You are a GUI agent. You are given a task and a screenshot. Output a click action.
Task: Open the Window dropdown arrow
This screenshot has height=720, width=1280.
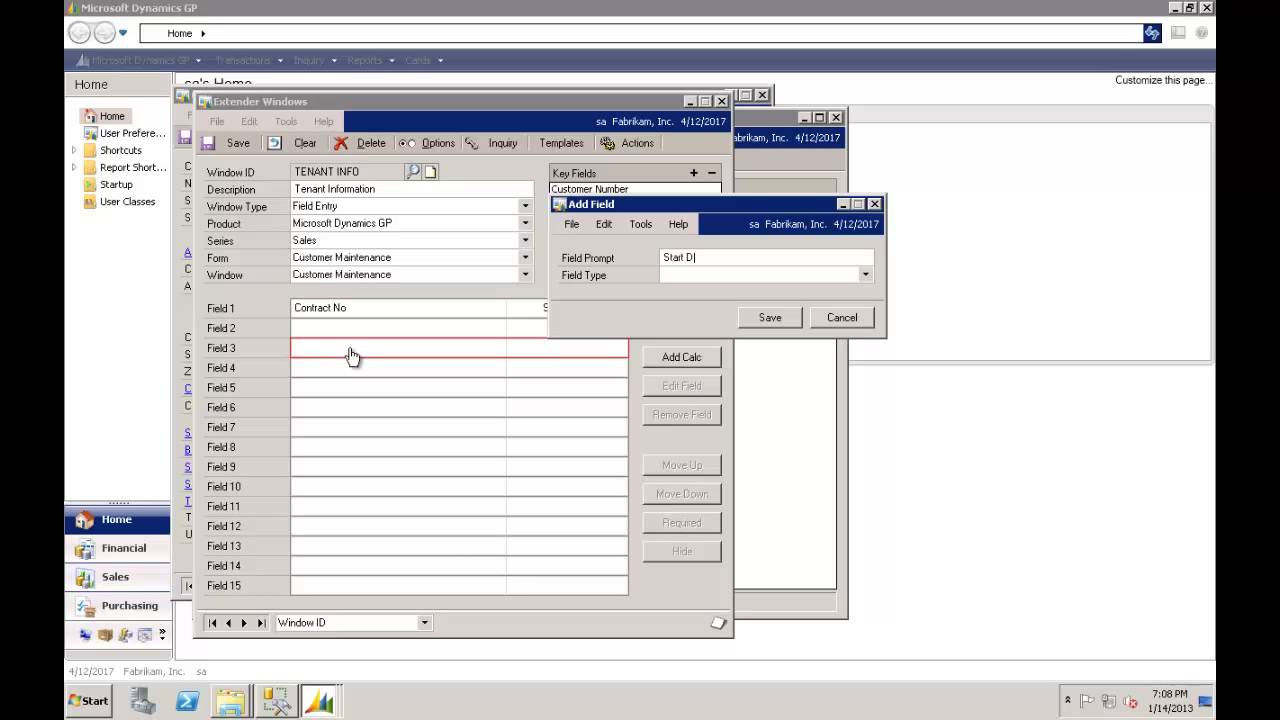tap(525, 274)
